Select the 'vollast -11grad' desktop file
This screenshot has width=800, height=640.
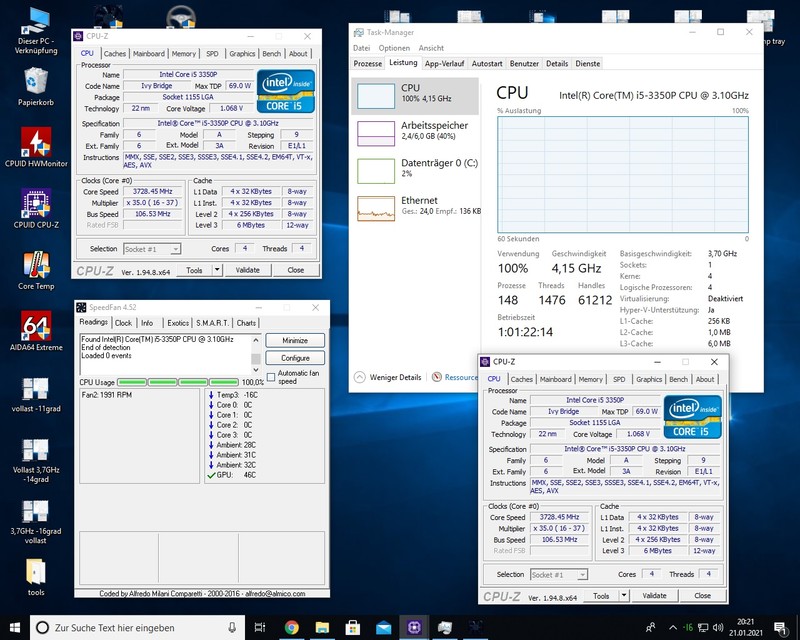tap(36, 394)
